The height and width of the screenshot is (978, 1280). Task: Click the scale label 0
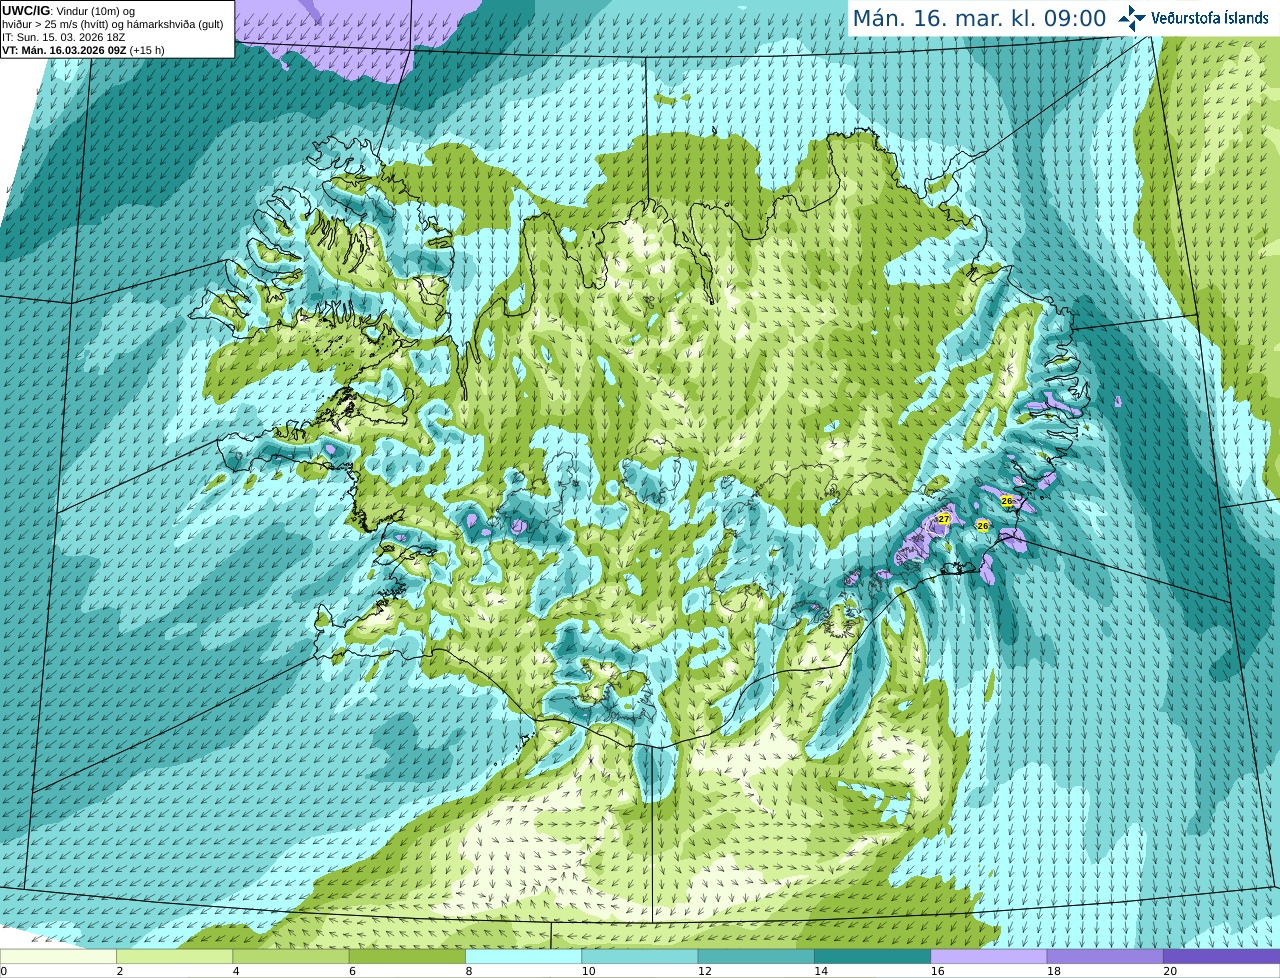[x=3, y=971]
